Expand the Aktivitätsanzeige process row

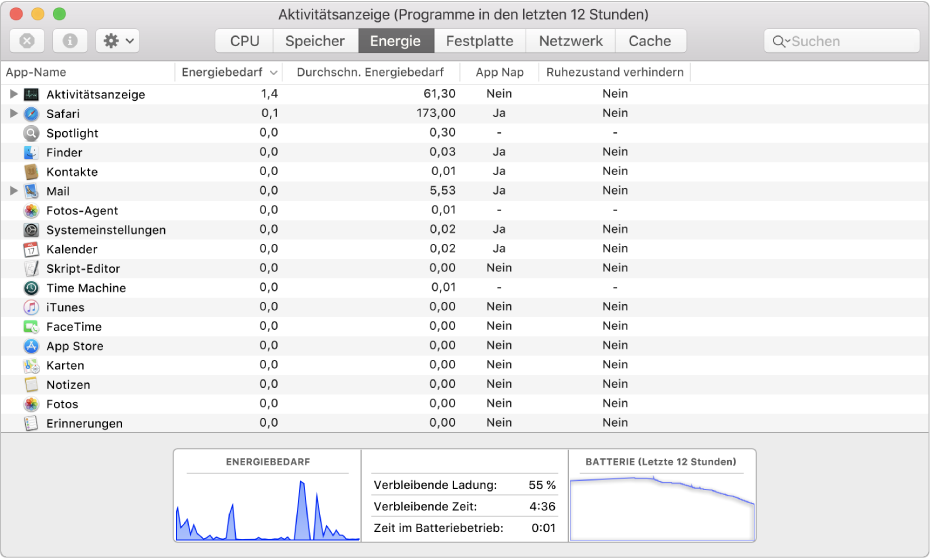click(13, 94)
